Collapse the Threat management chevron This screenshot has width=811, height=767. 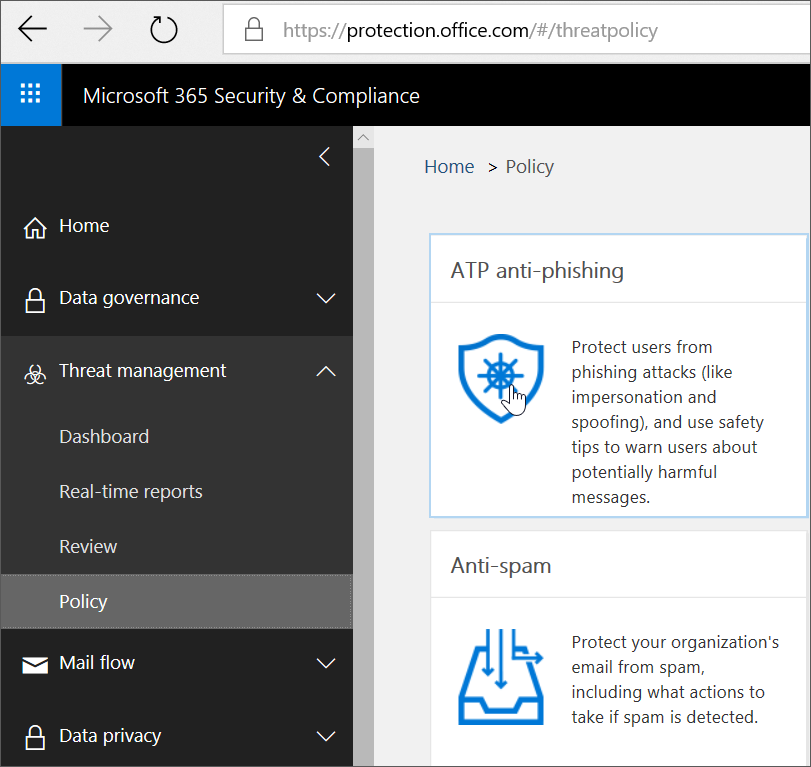point(326,371)
